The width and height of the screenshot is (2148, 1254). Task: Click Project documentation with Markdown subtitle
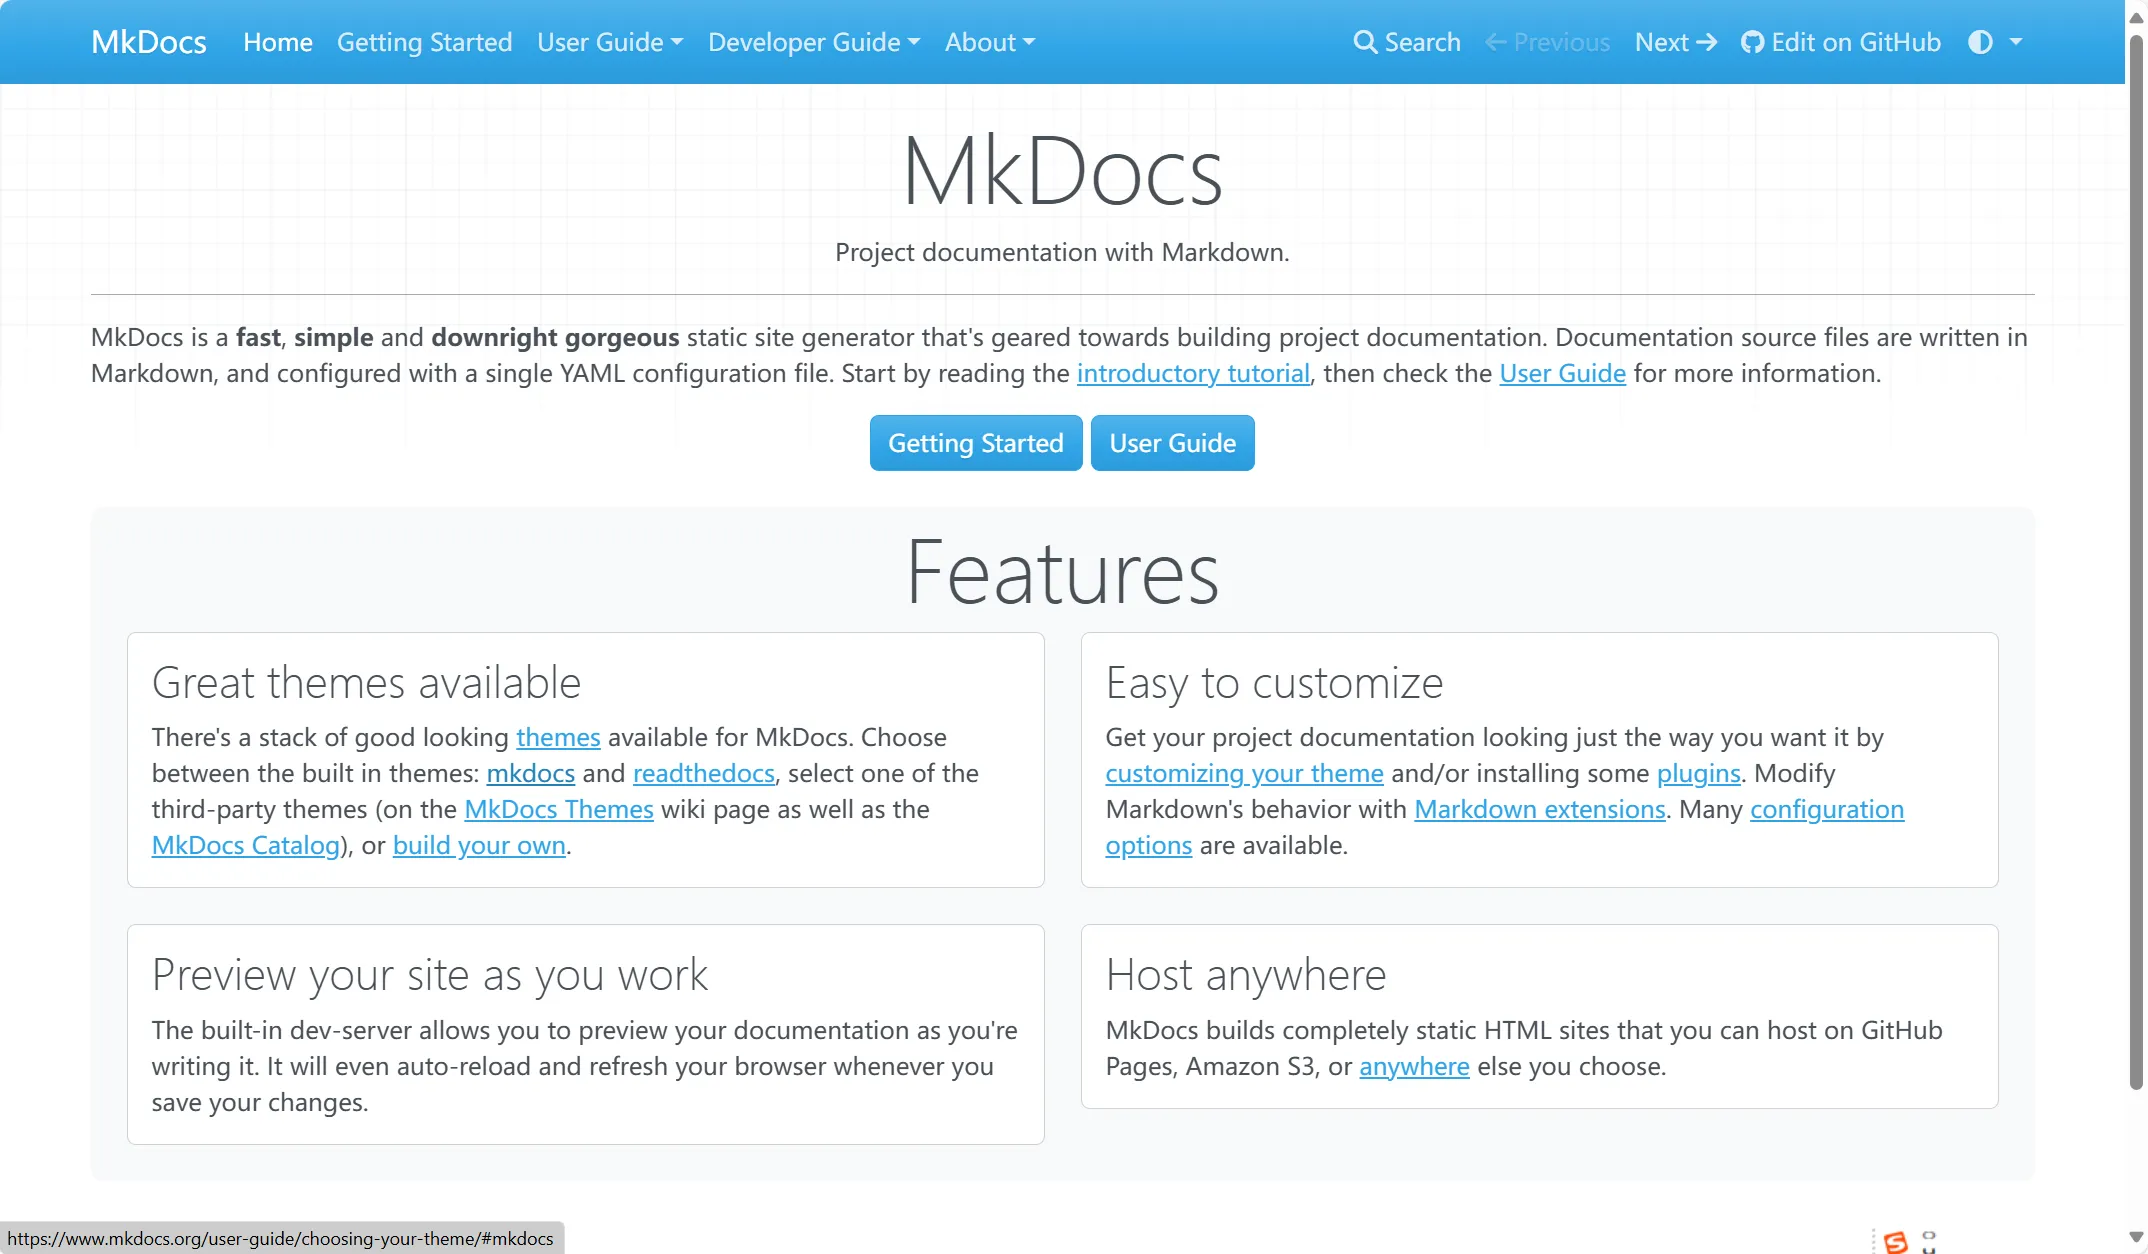tap(1062, 253)
